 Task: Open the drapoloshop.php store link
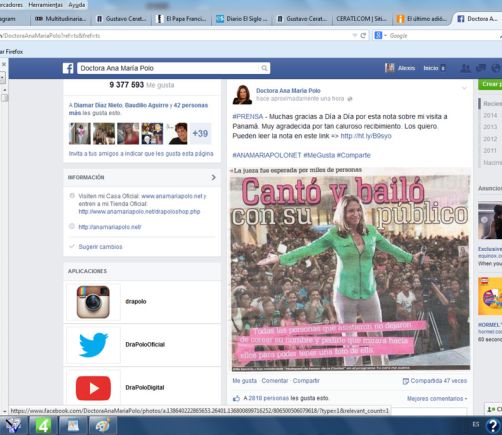coord(139,212)
